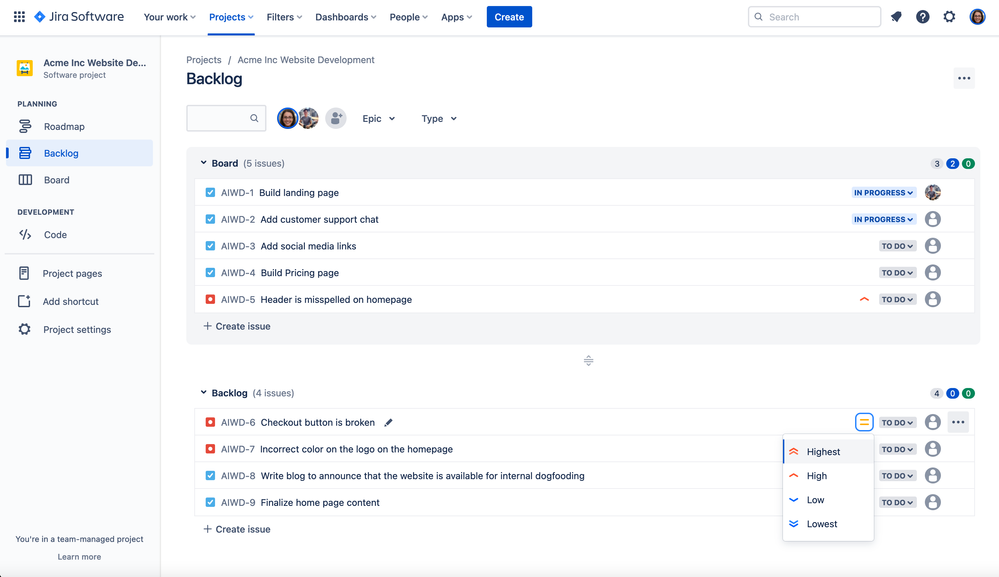Viewport: 999px width, 577px height.
Task: Open the To Do status dropdown for AIWD-3
Action: coord(898,246)
